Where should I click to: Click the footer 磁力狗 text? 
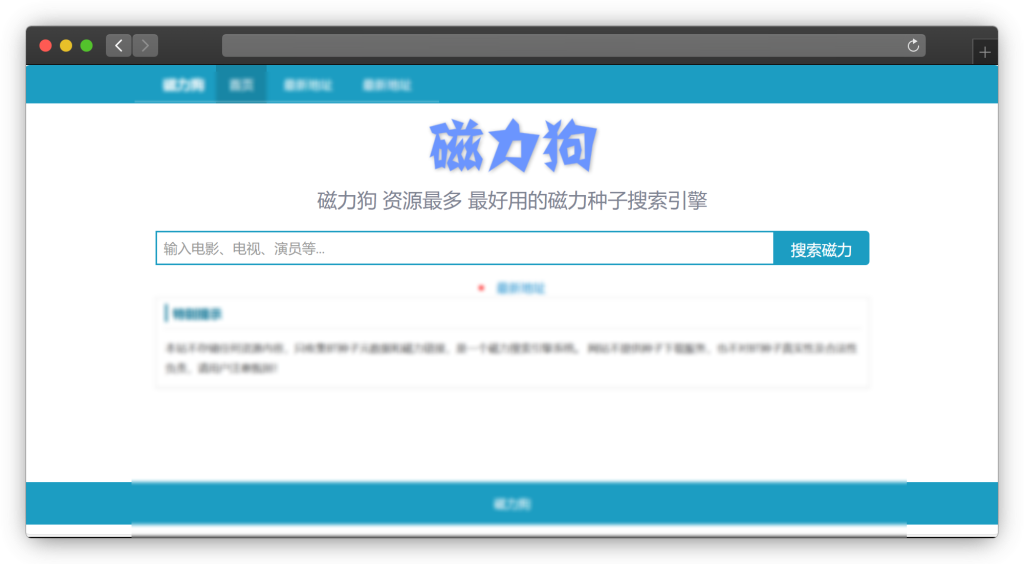[512, 504]
